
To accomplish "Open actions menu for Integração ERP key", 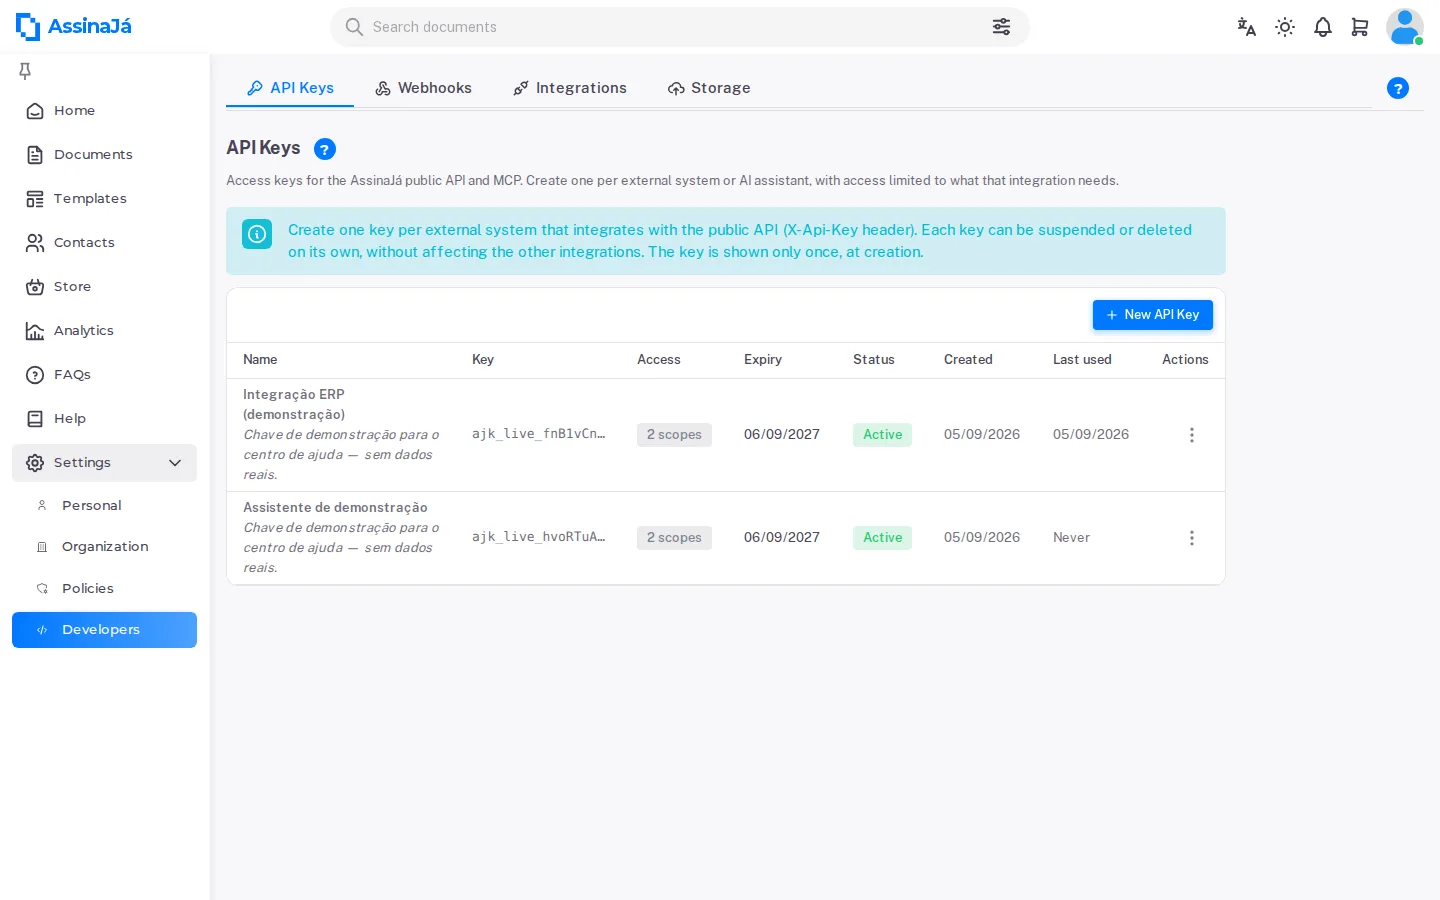I will 1191,435.
